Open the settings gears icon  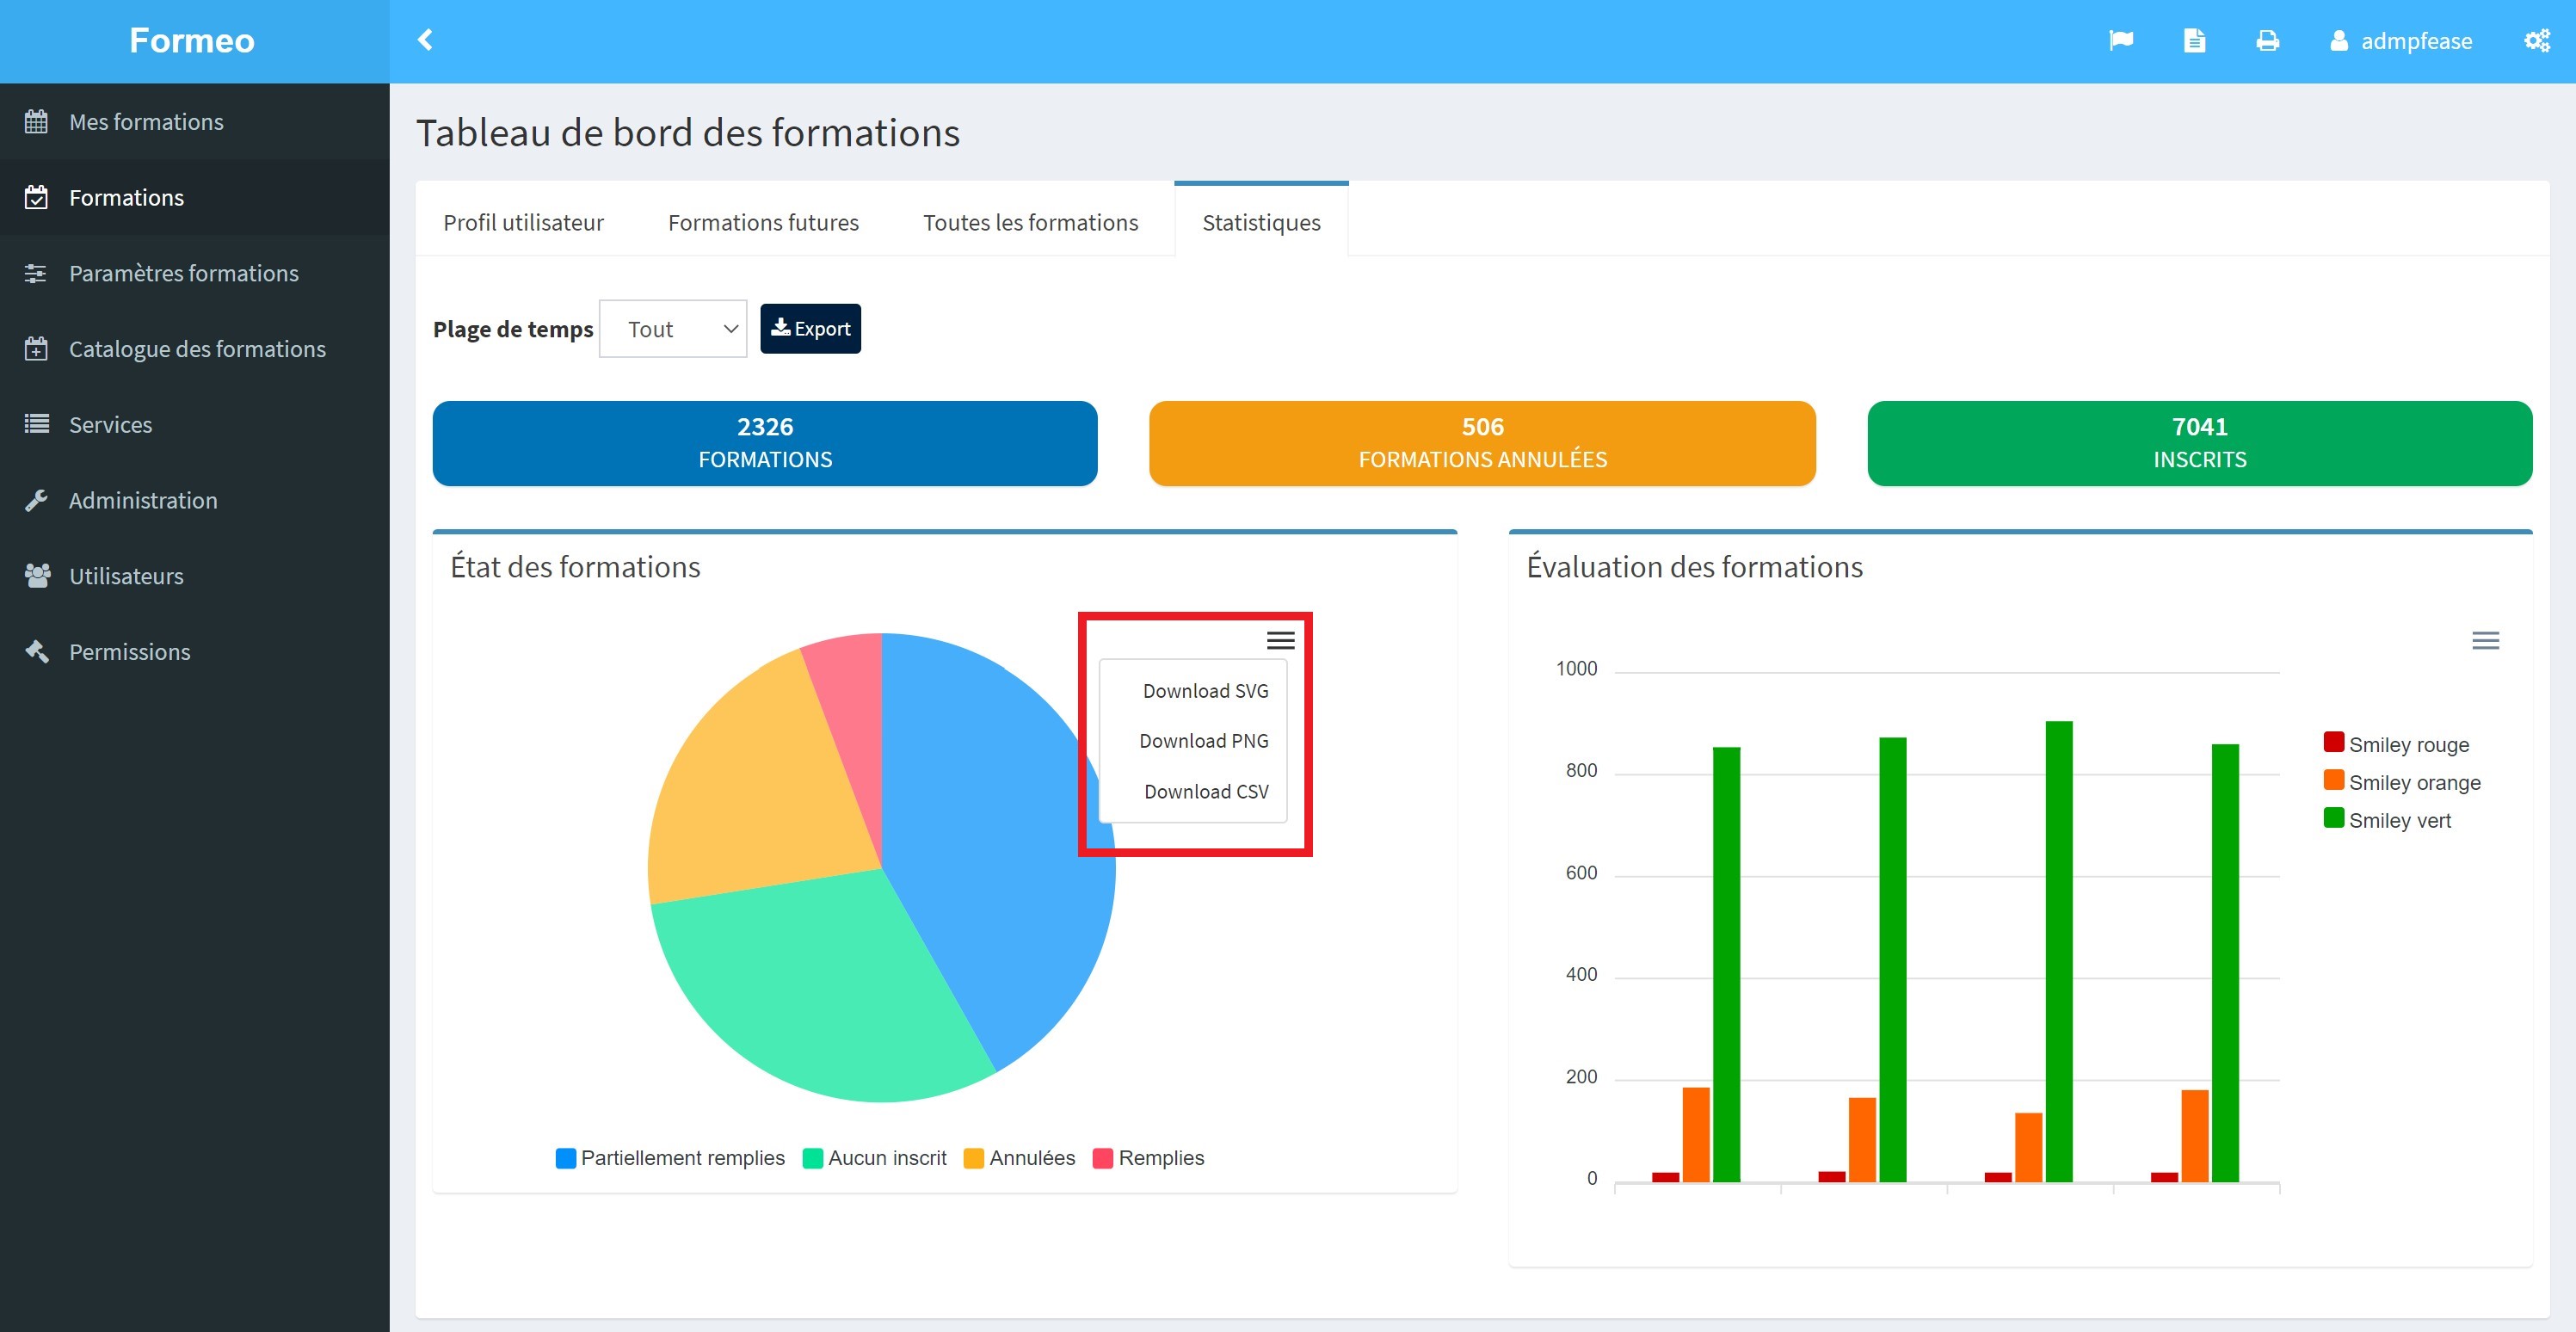(x=2537, y=40)
